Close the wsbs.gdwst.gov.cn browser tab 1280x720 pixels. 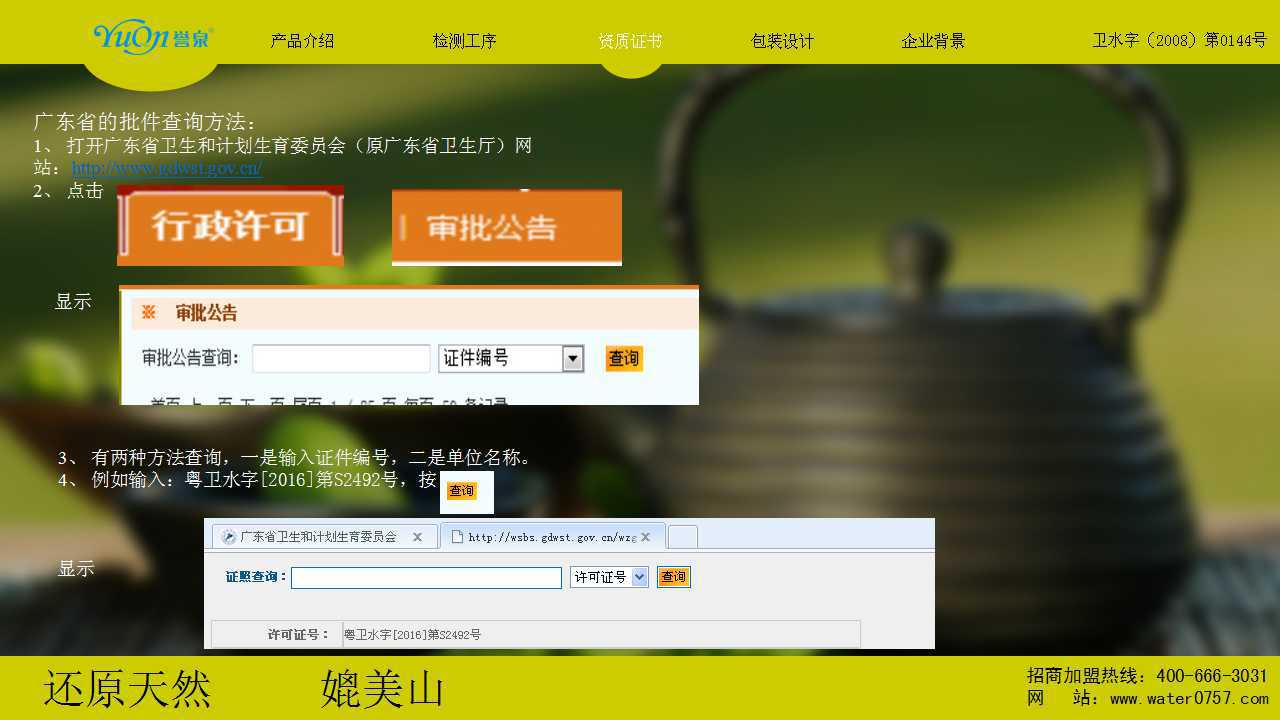(x=646, y=537)
